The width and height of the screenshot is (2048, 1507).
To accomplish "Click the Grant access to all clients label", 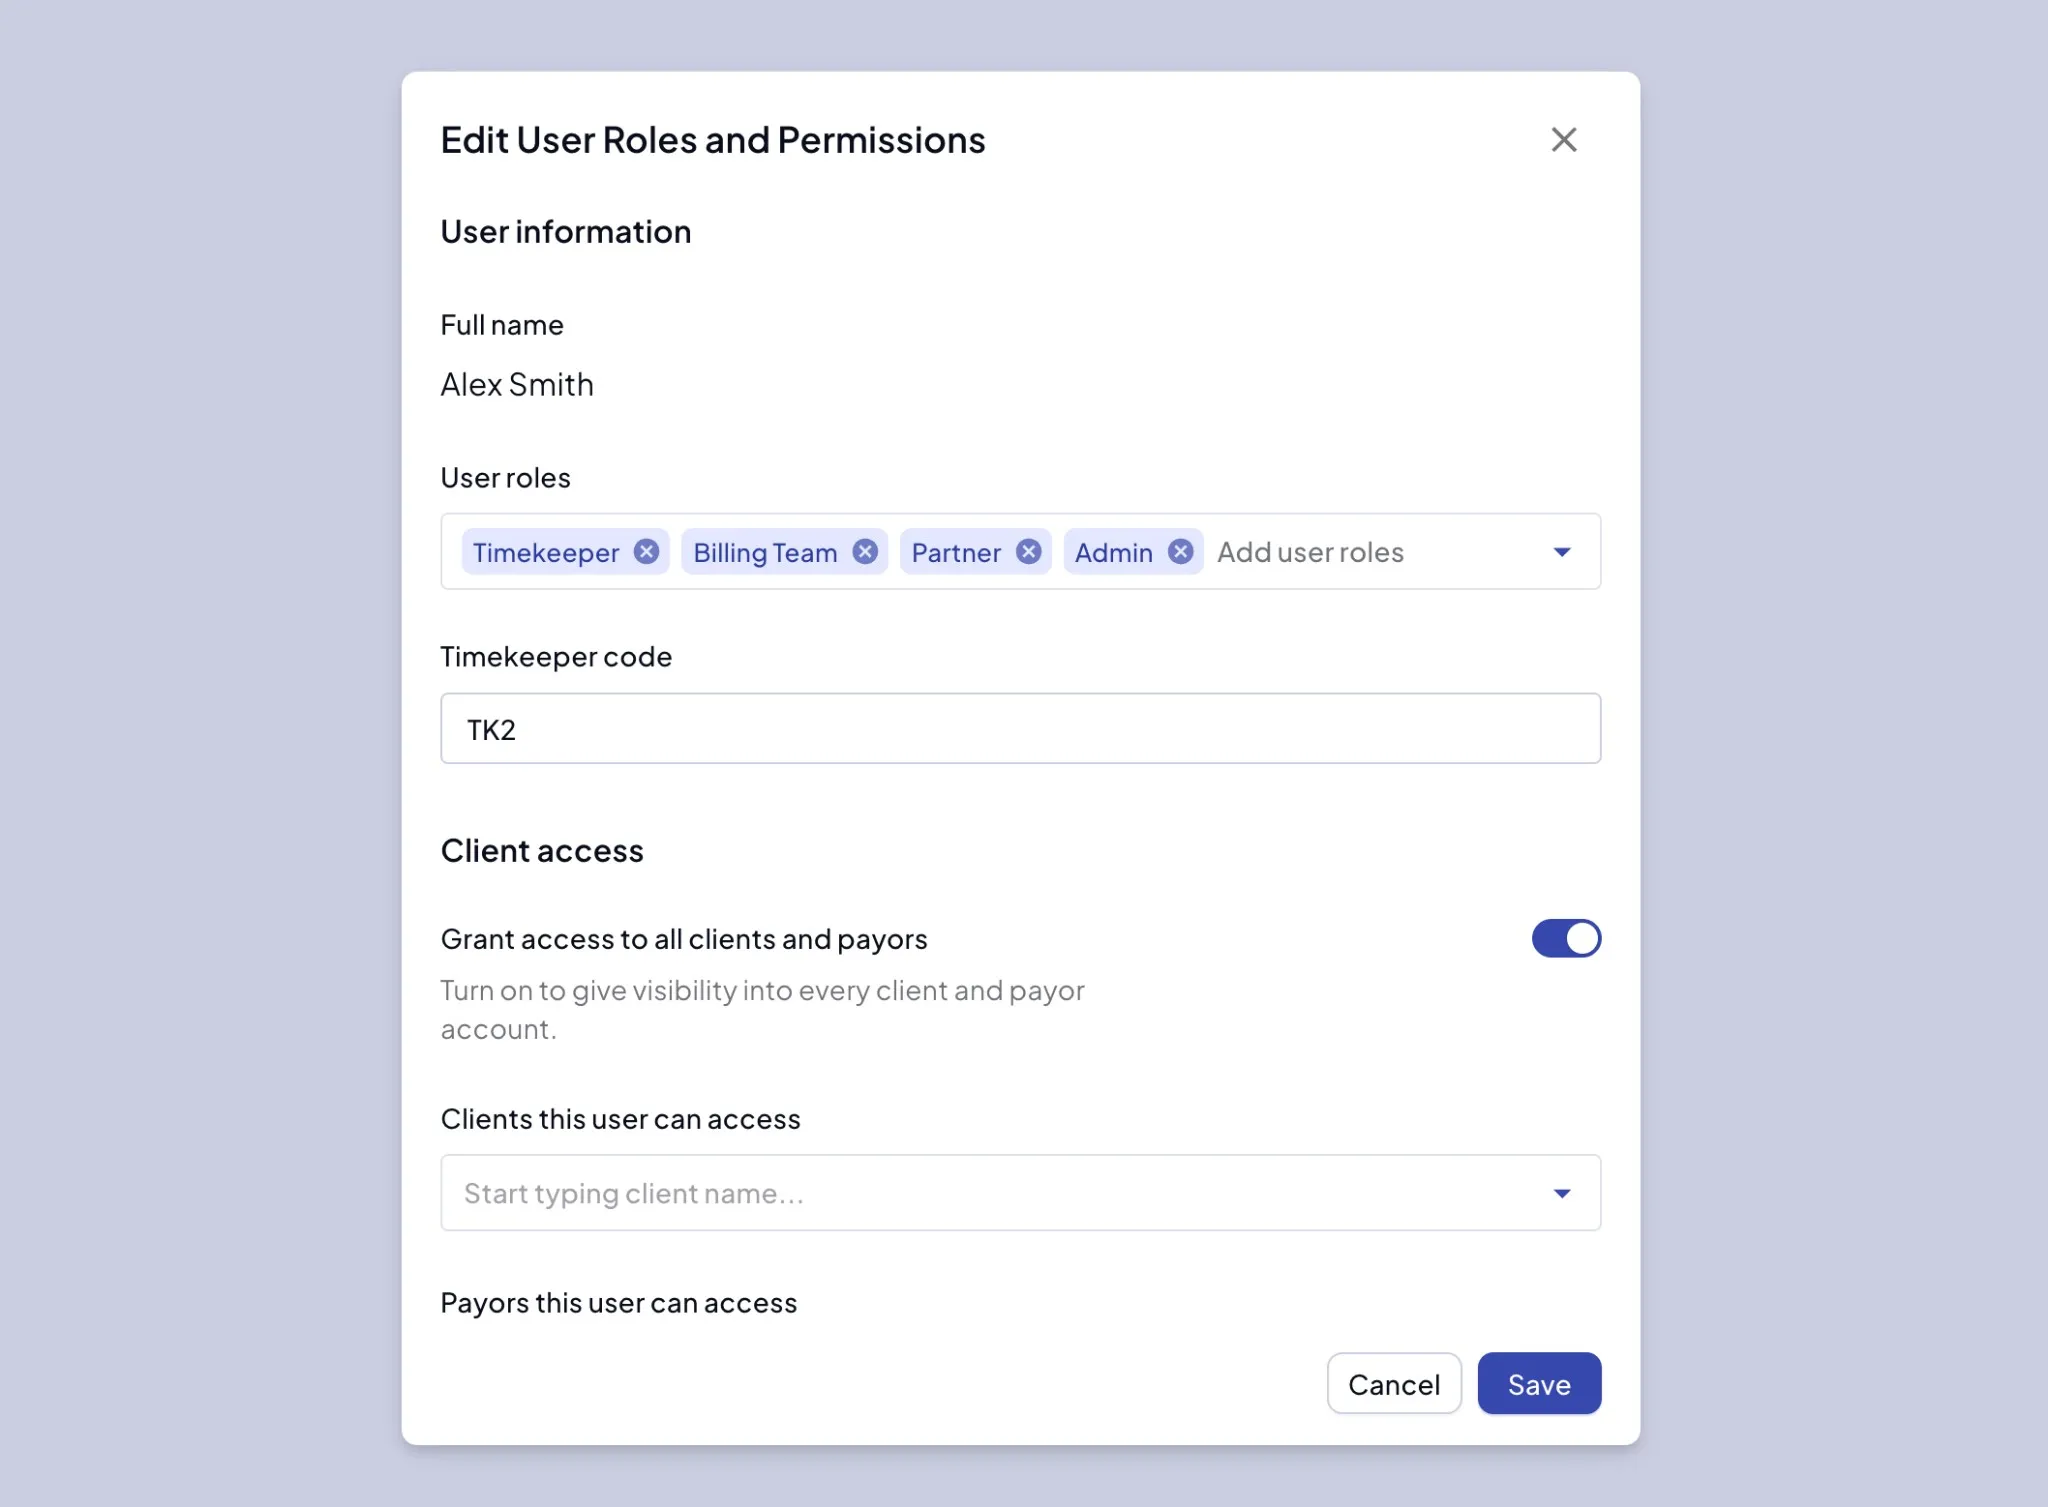I will pyautogui.click(x=684, y=940).
